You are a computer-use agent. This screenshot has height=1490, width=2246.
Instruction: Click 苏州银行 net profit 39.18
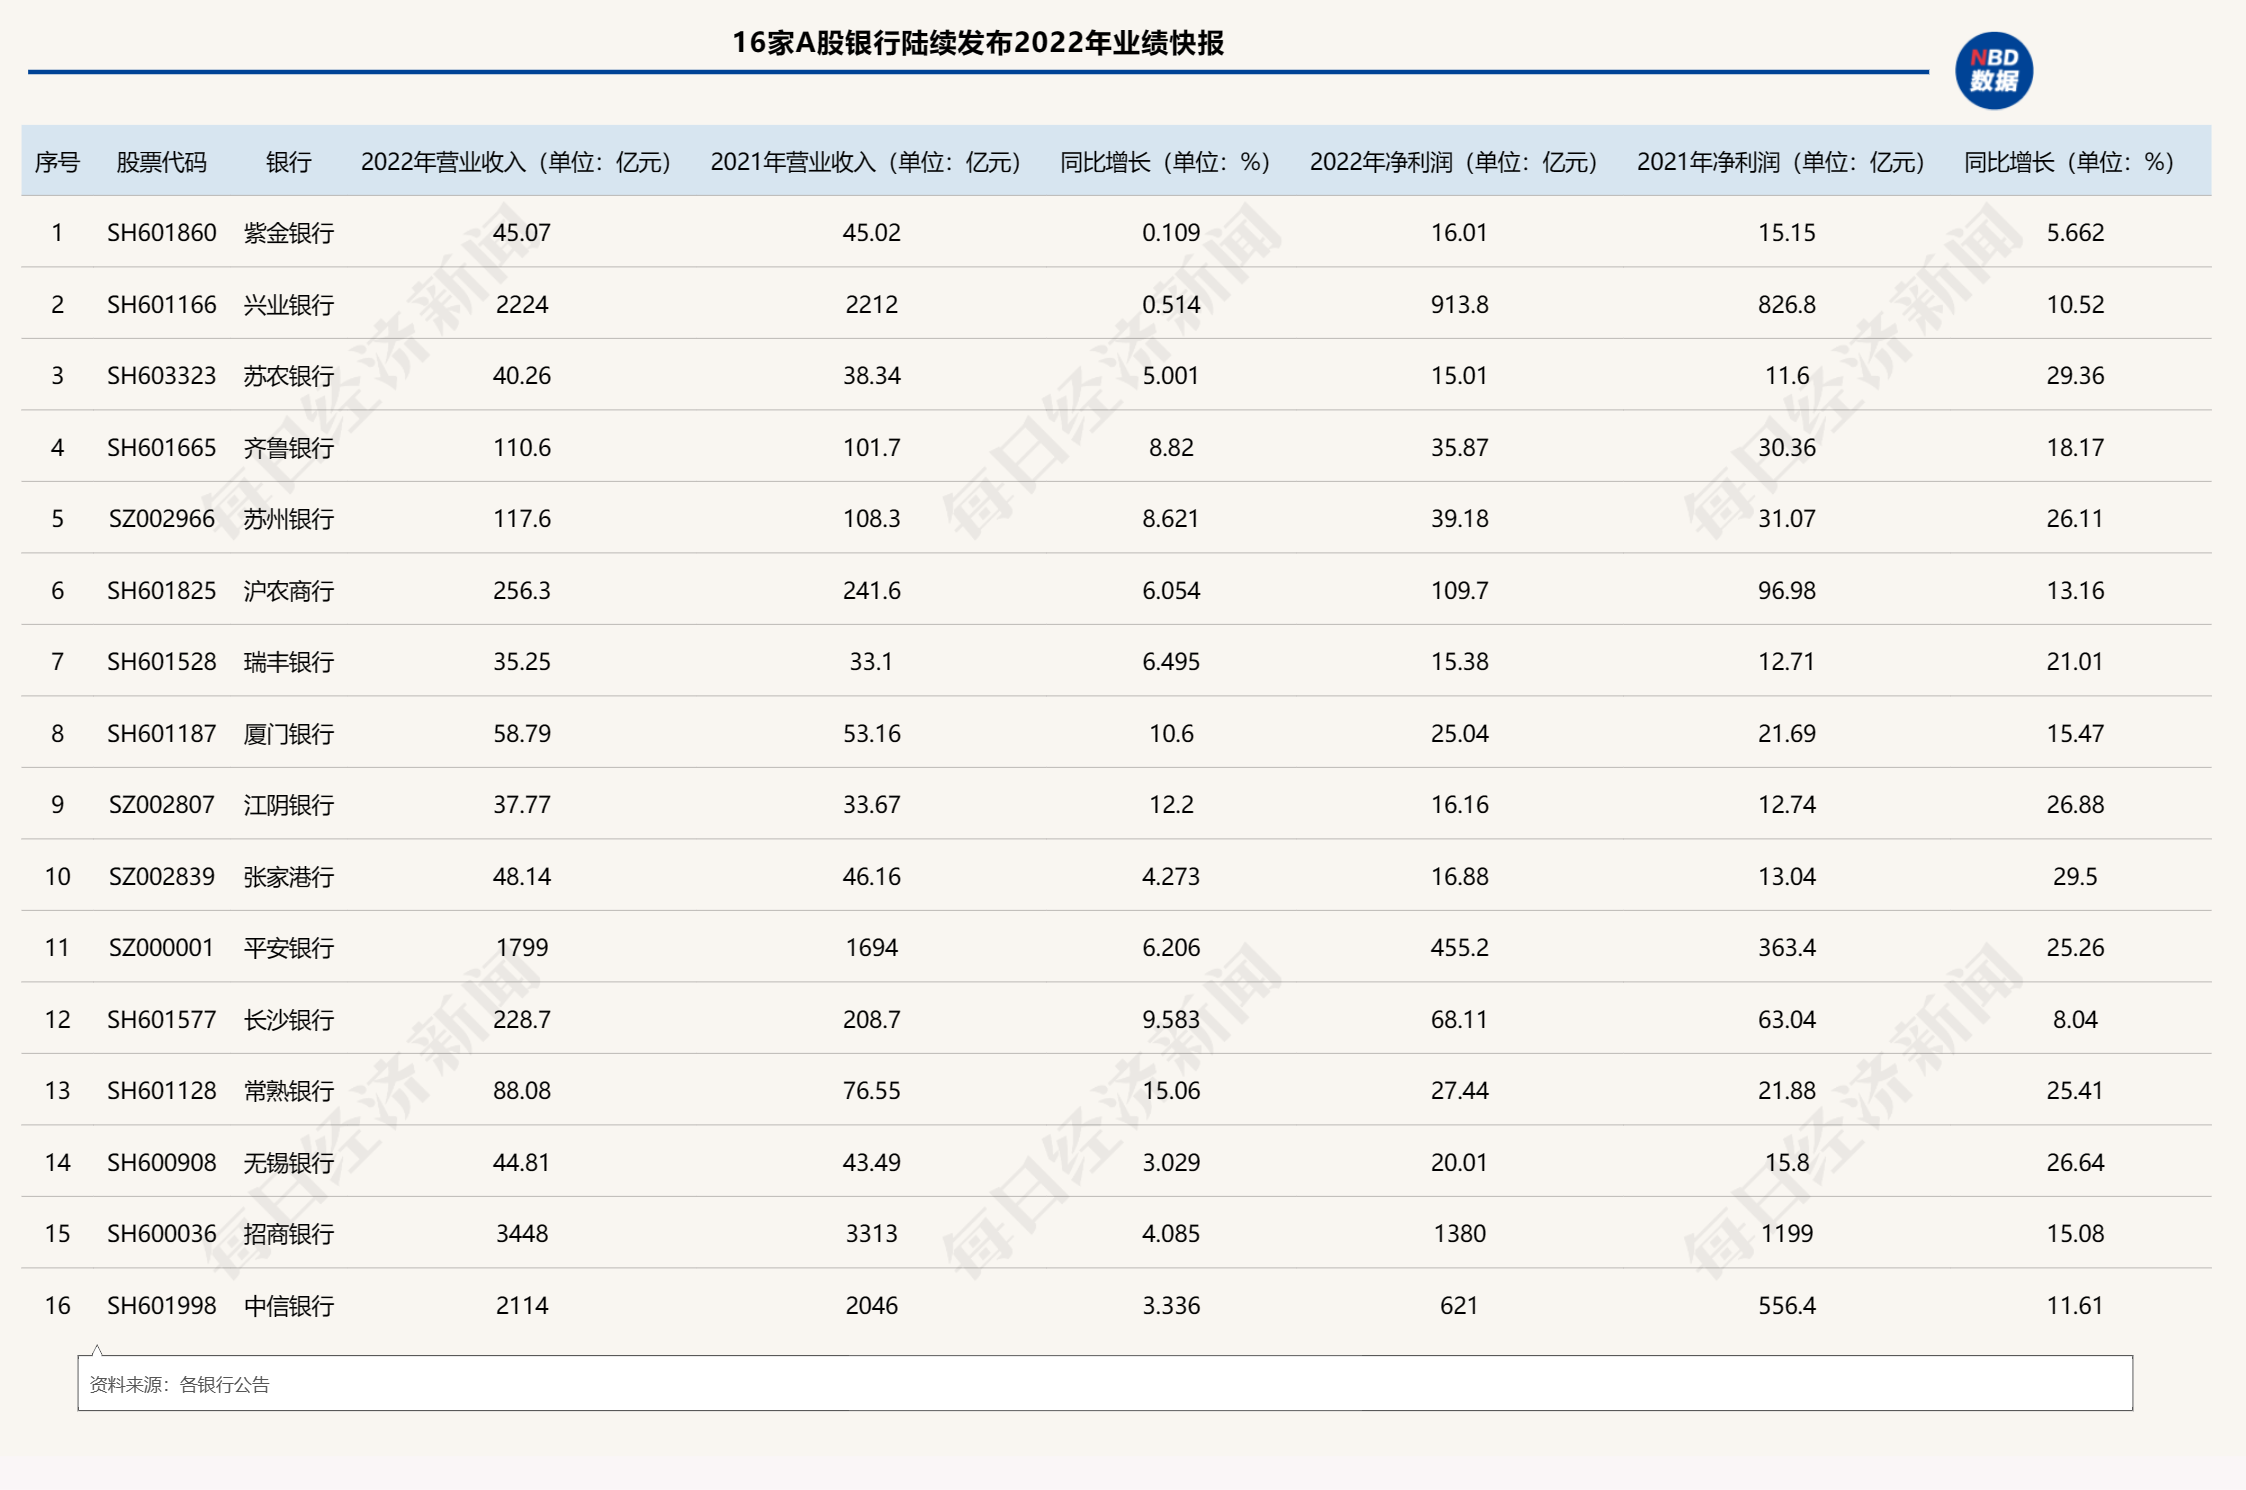[1460, 519]
